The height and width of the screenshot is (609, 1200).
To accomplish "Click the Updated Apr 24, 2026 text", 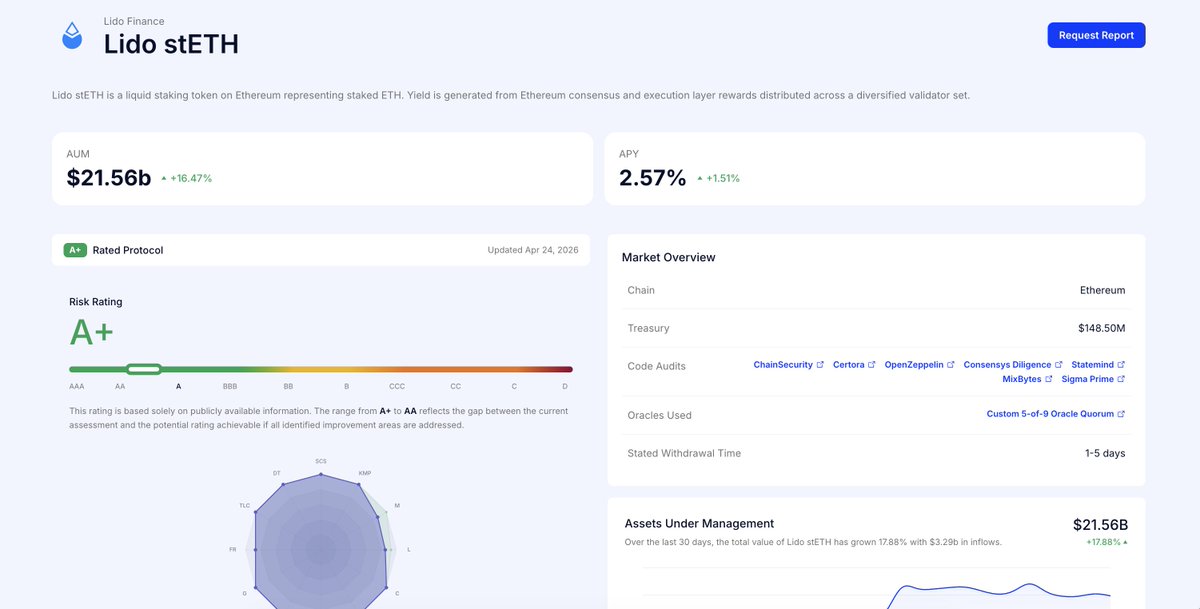I will click(532, 250).
